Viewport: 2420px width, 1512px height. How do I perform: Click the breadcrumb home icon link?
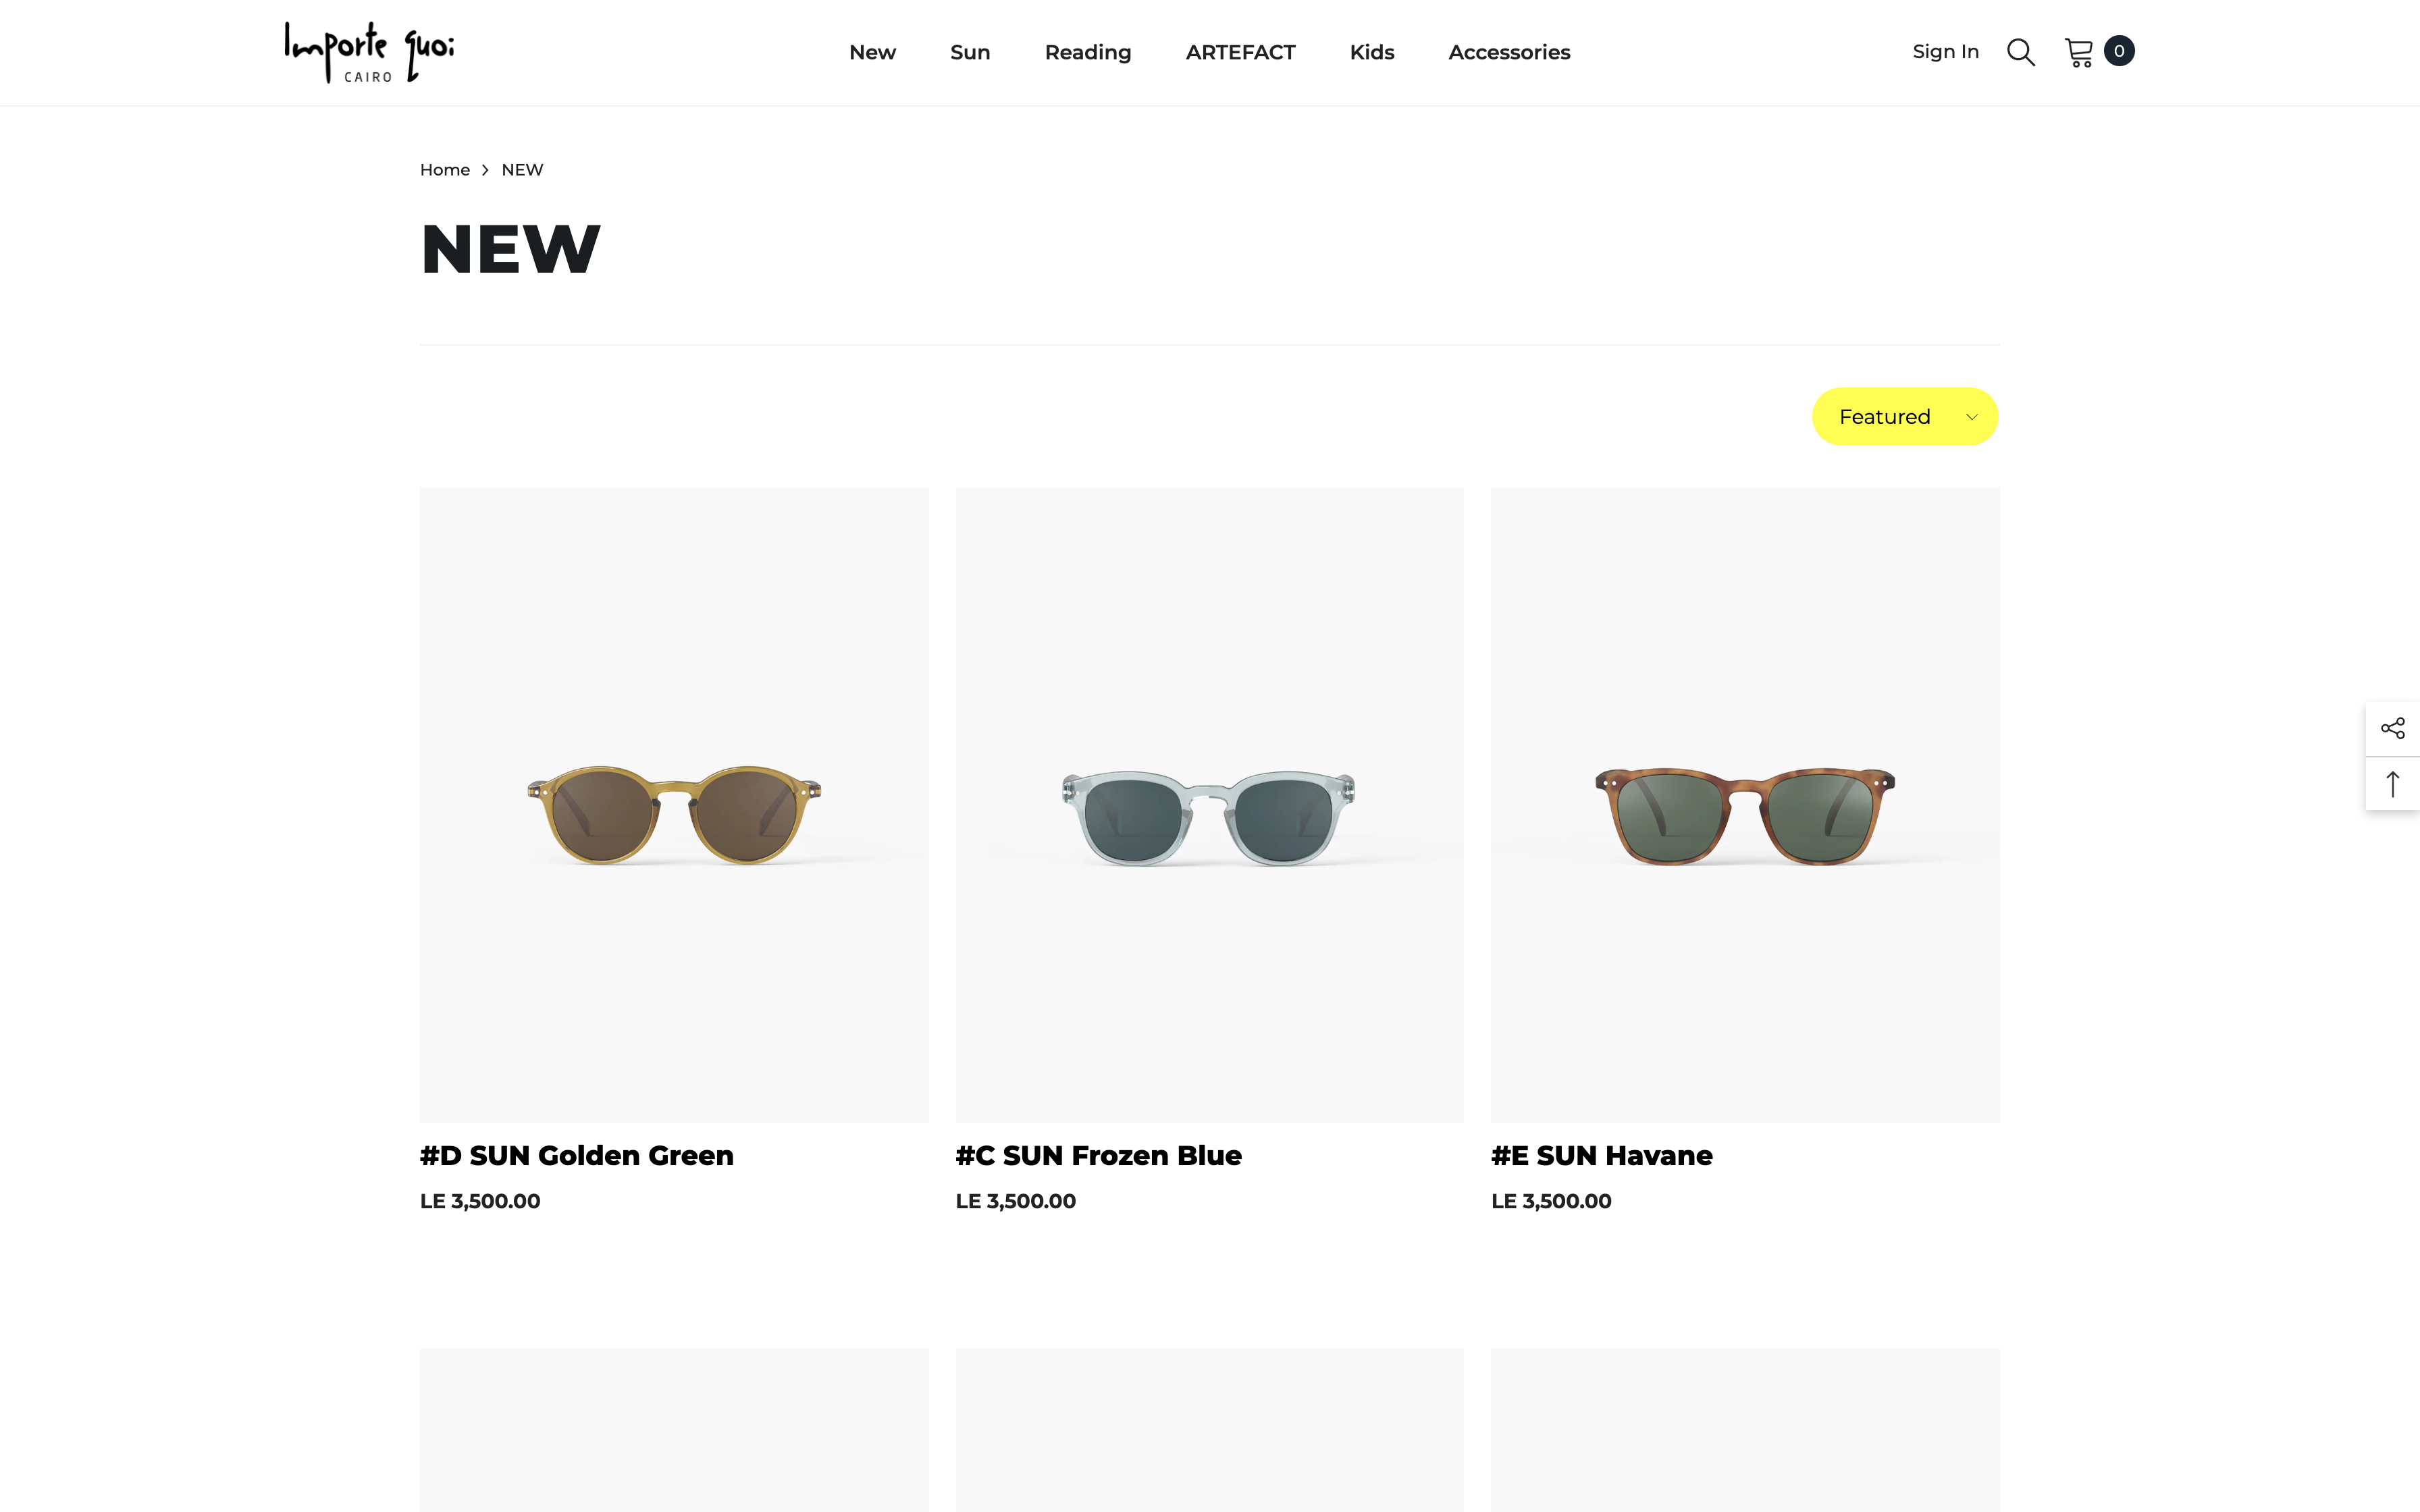pyautogui.click(x=444, y=169)
